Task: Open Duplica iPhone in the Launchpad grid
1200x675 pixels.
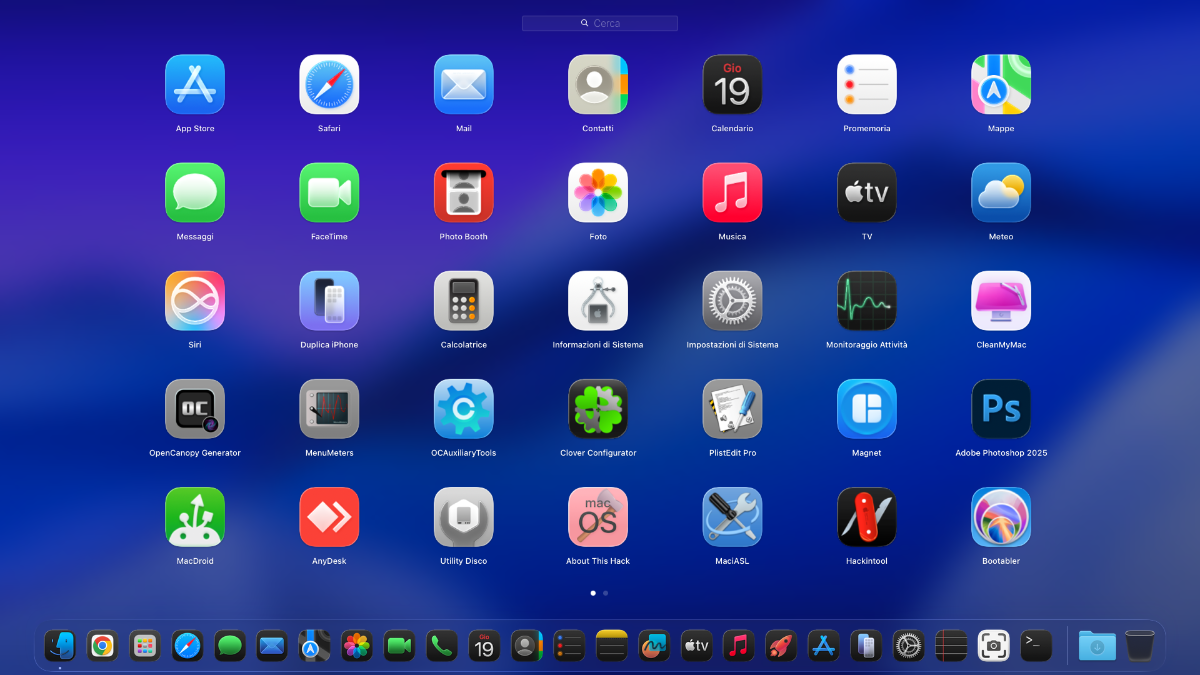Action: coord(329,301)
